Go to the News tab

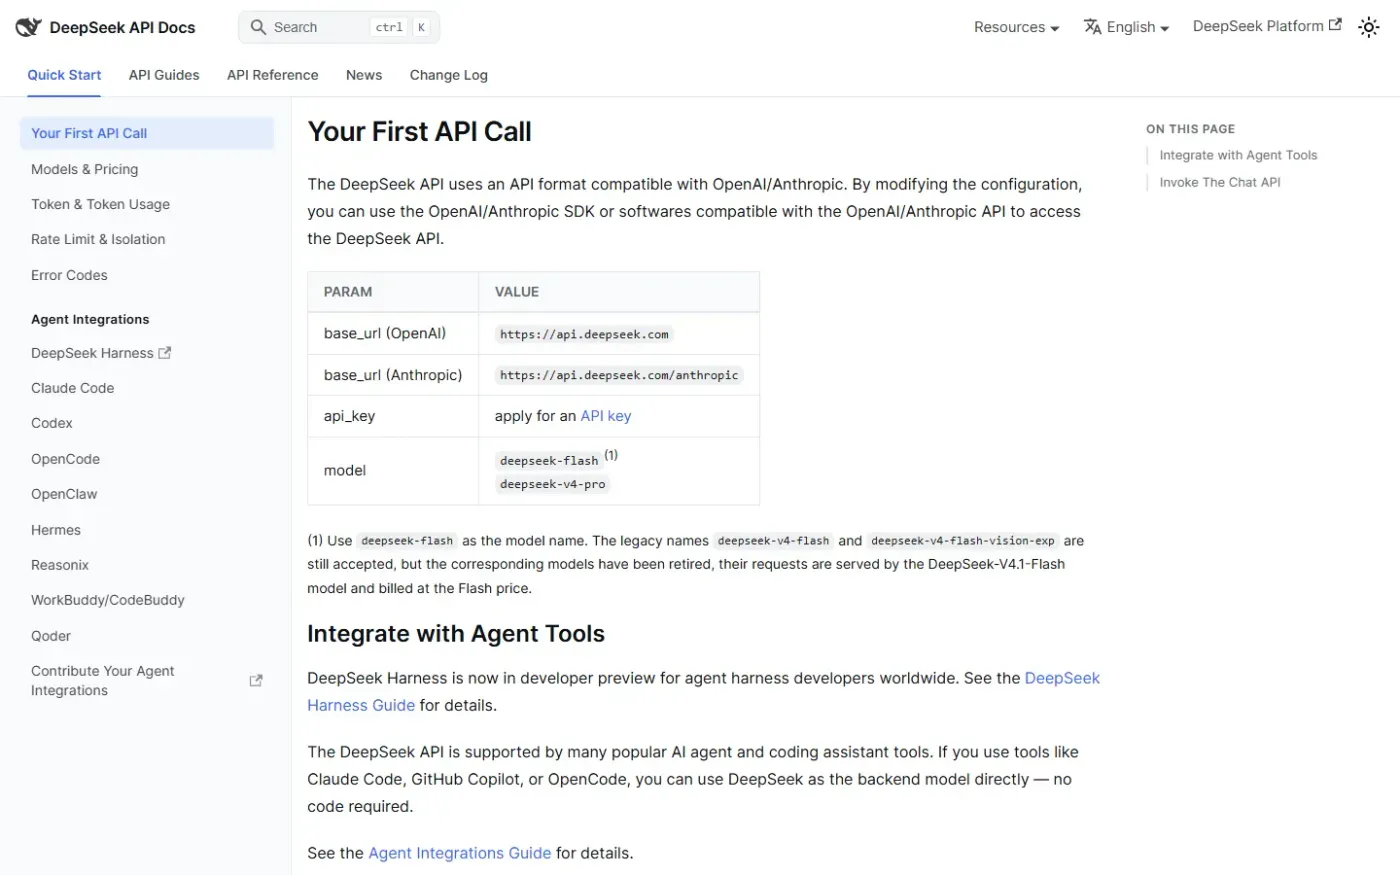pos(364,75)
